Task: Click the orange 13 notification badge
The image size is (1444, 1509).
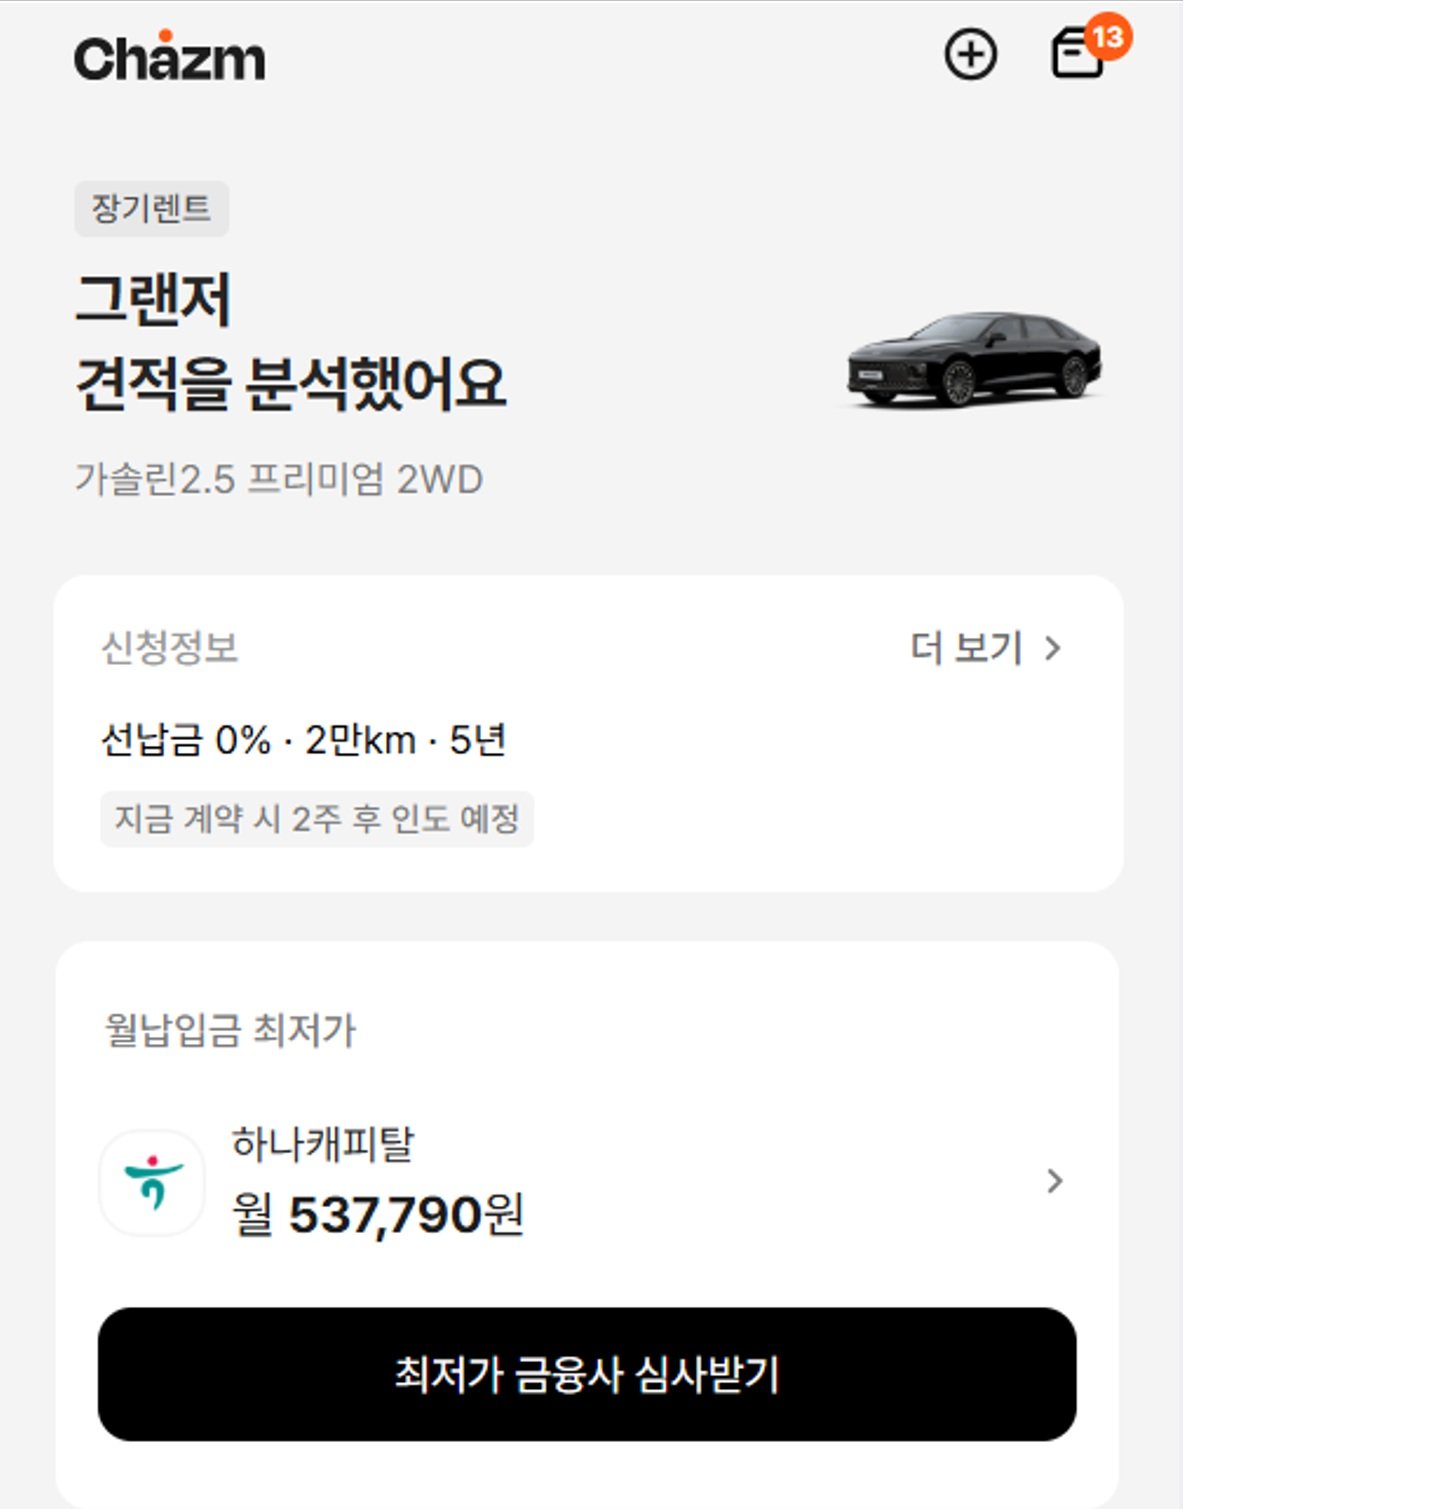Action: (x=1108, y=37)
